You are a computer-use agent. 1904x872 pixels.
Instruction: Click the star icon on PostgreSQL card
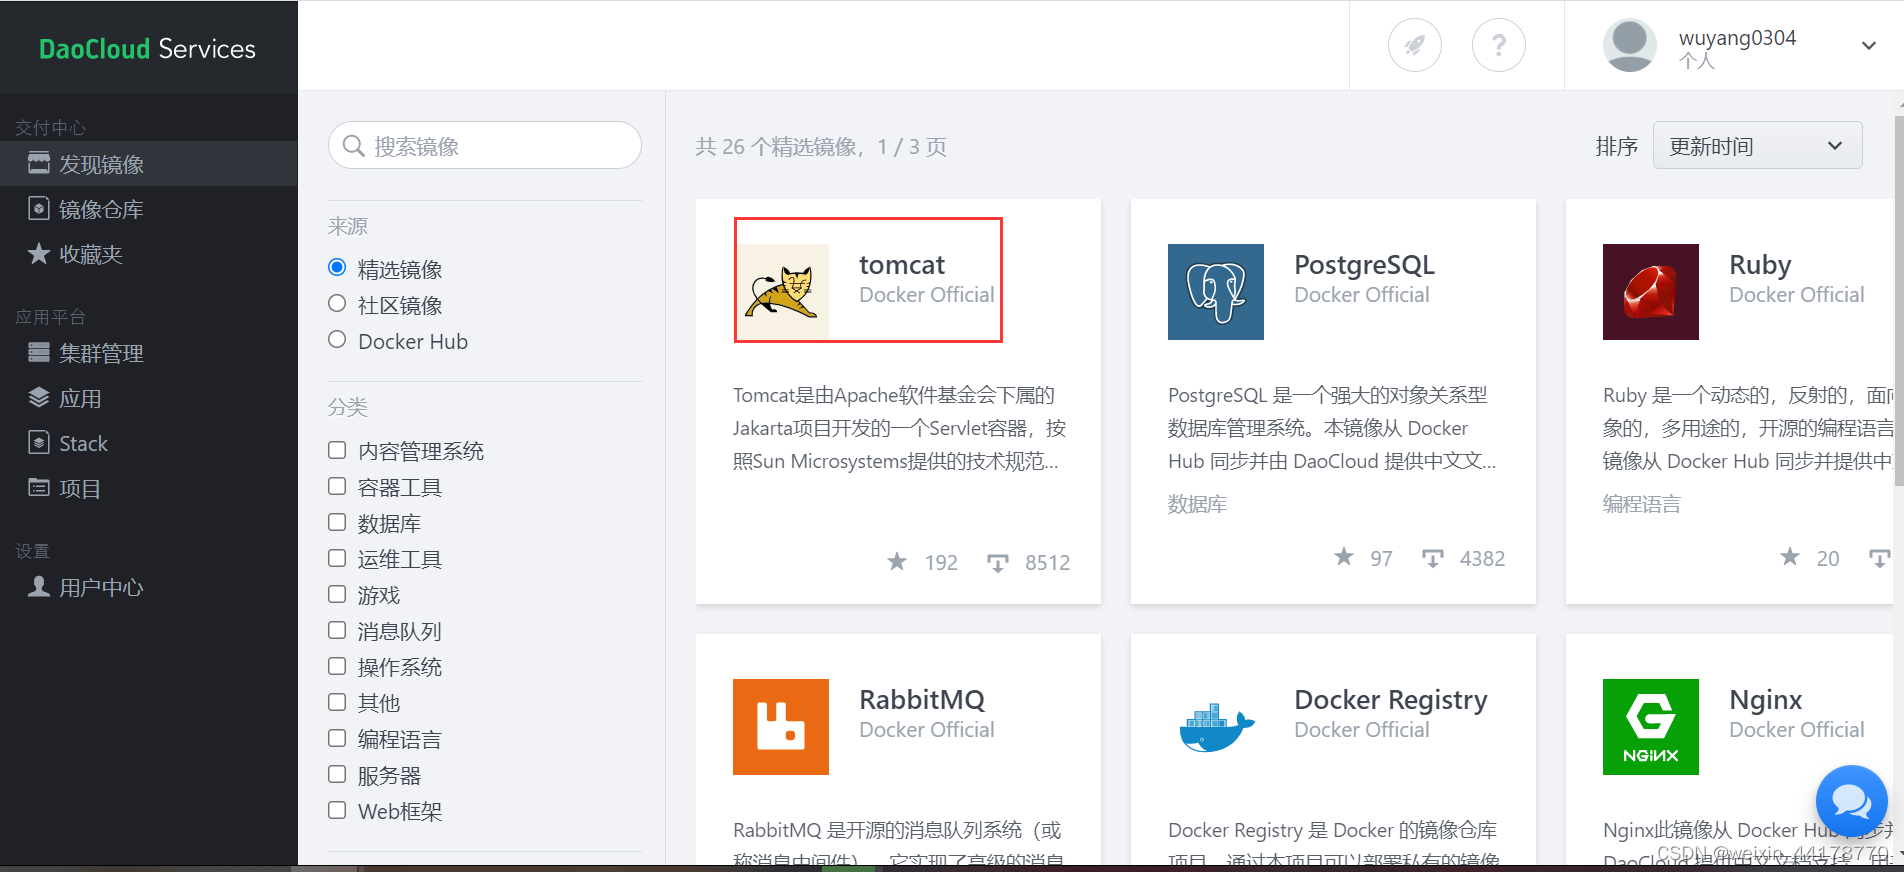click(1343, 556)
